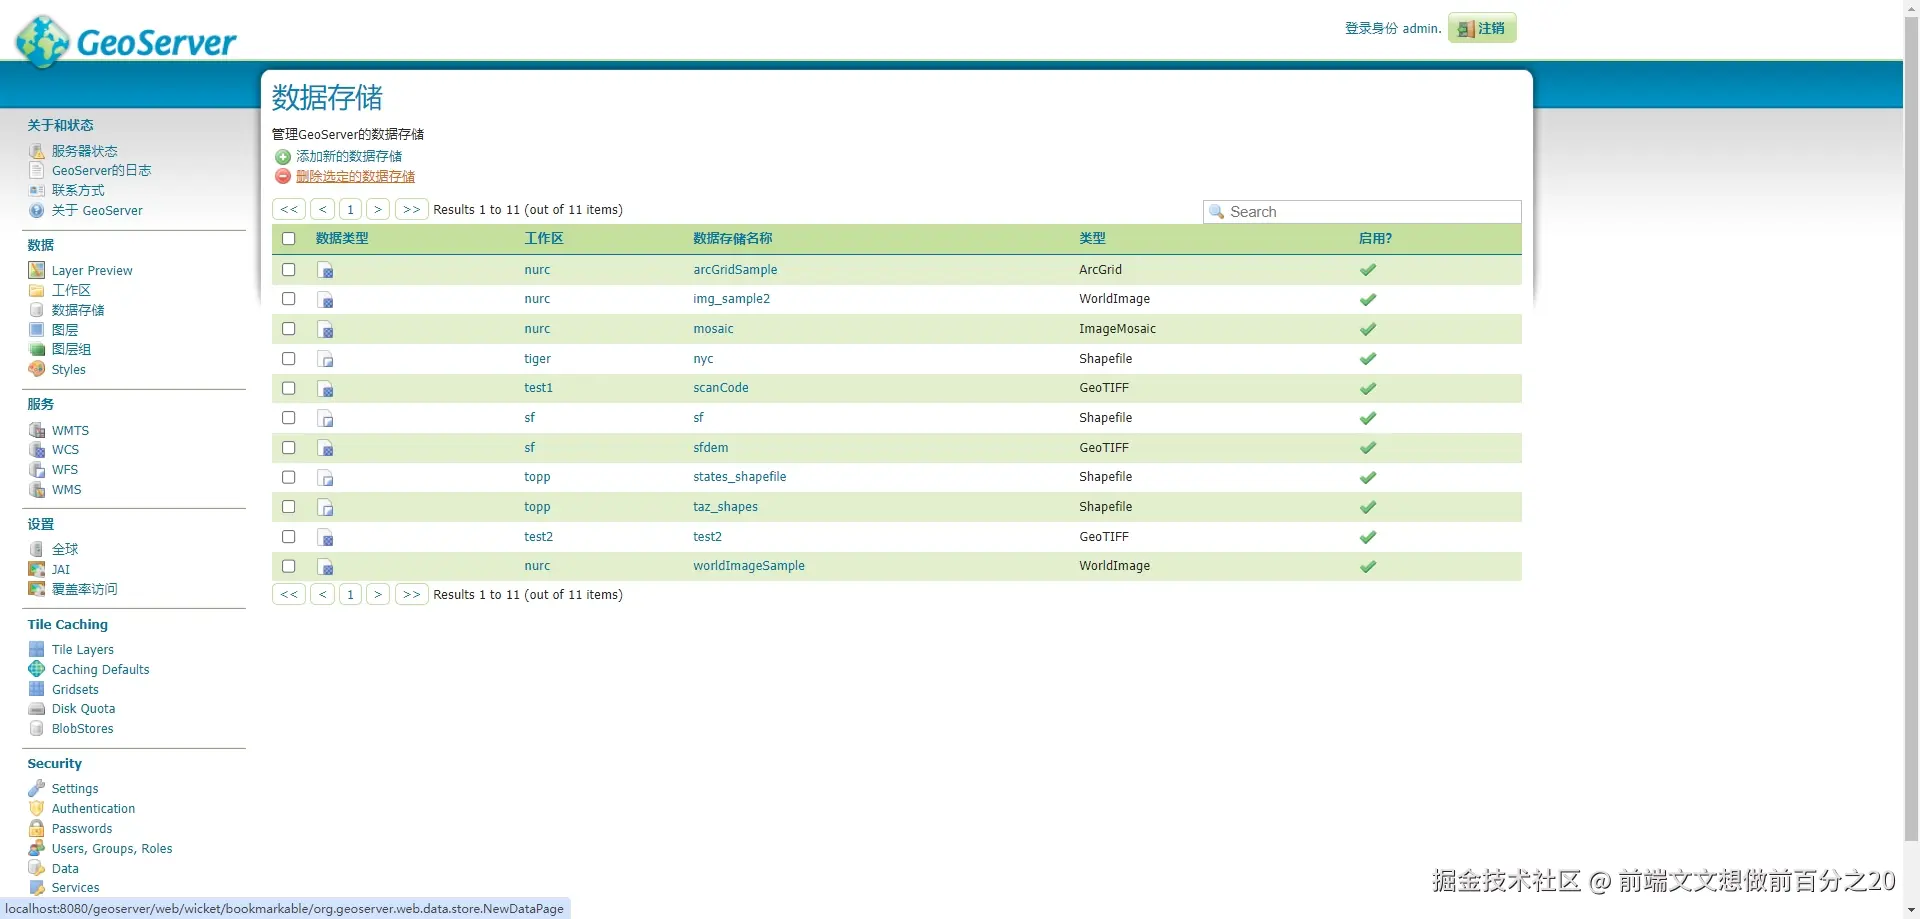Viewport: 1920px width, 919px height.
Task: Click the Search input field
Action: 1362,212
